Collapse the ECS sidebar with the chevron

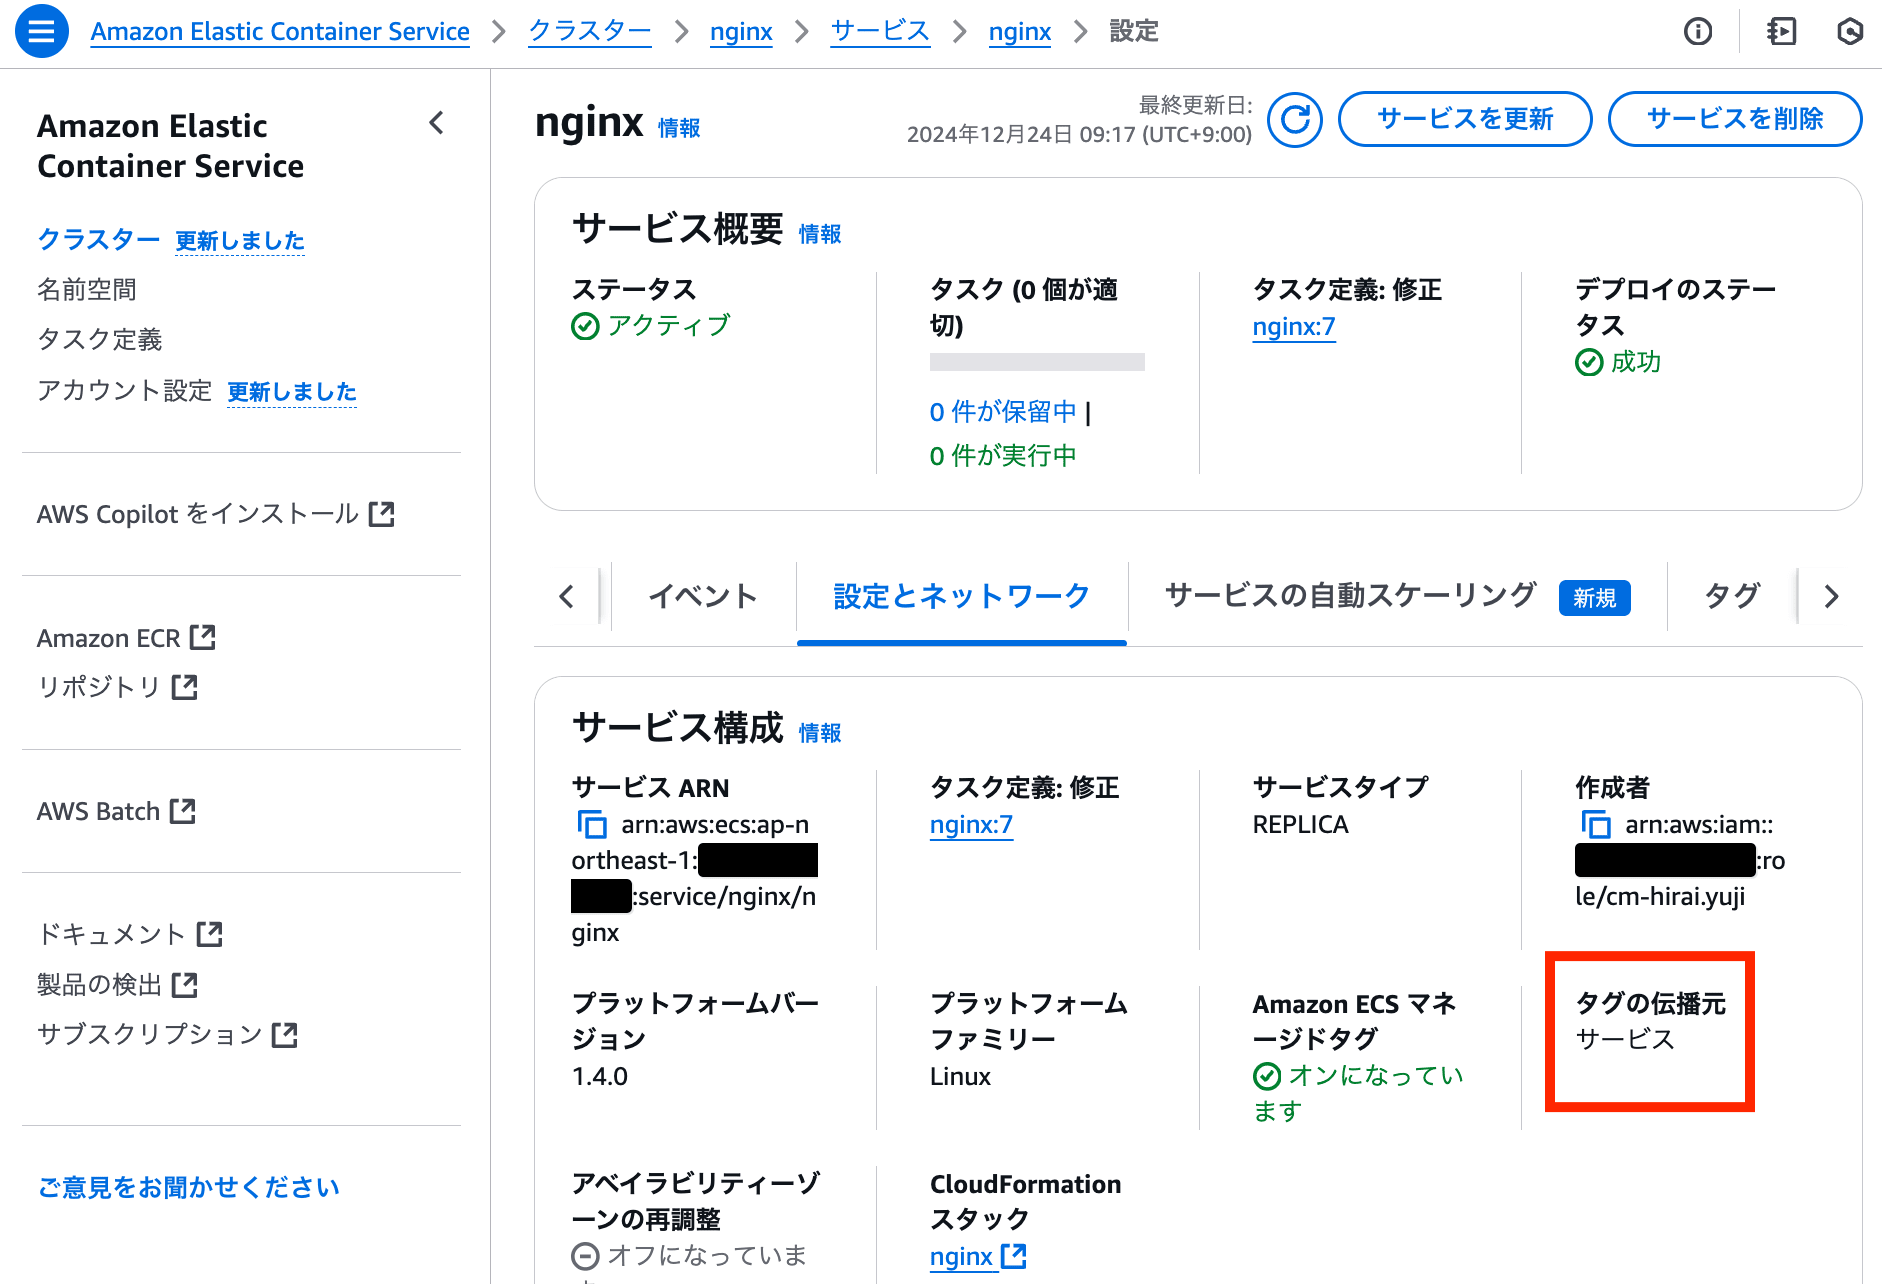click(436, 123)
